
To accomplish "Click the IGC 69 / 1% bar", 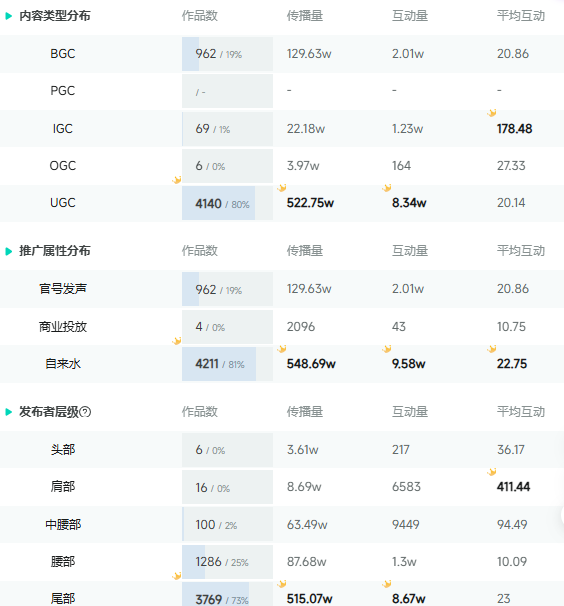I will tap(227, 129).
